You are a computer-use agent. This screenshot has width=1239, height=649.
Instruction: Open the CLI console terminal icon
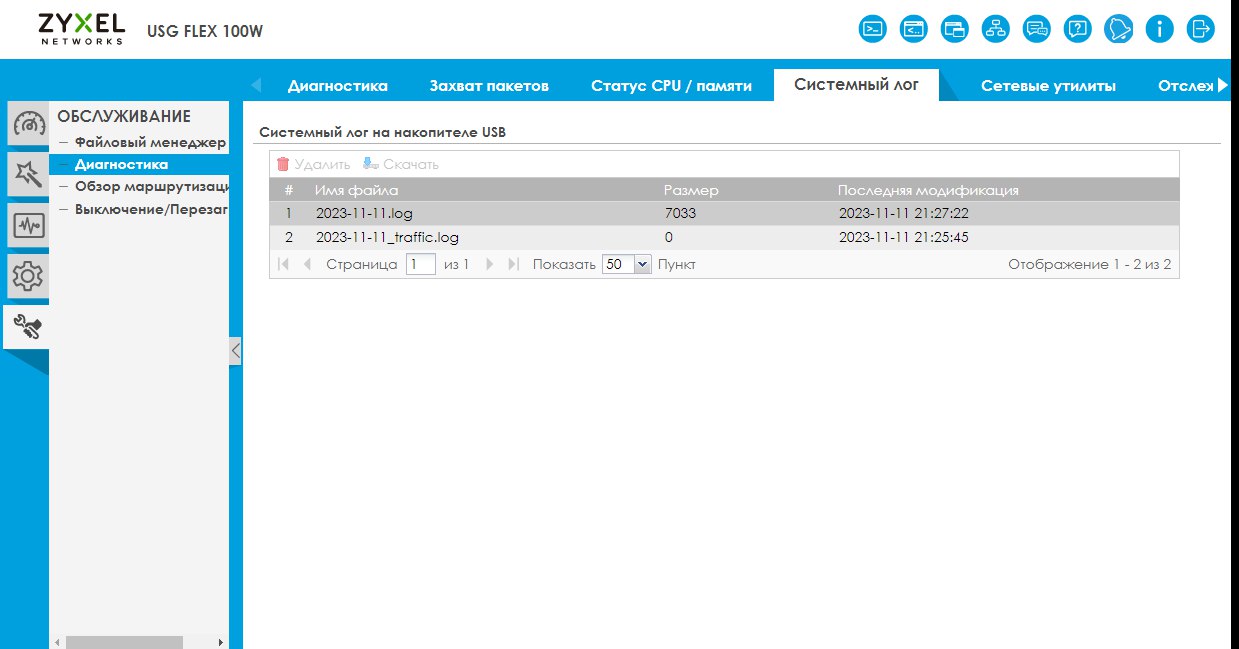[x=873, y=28]
